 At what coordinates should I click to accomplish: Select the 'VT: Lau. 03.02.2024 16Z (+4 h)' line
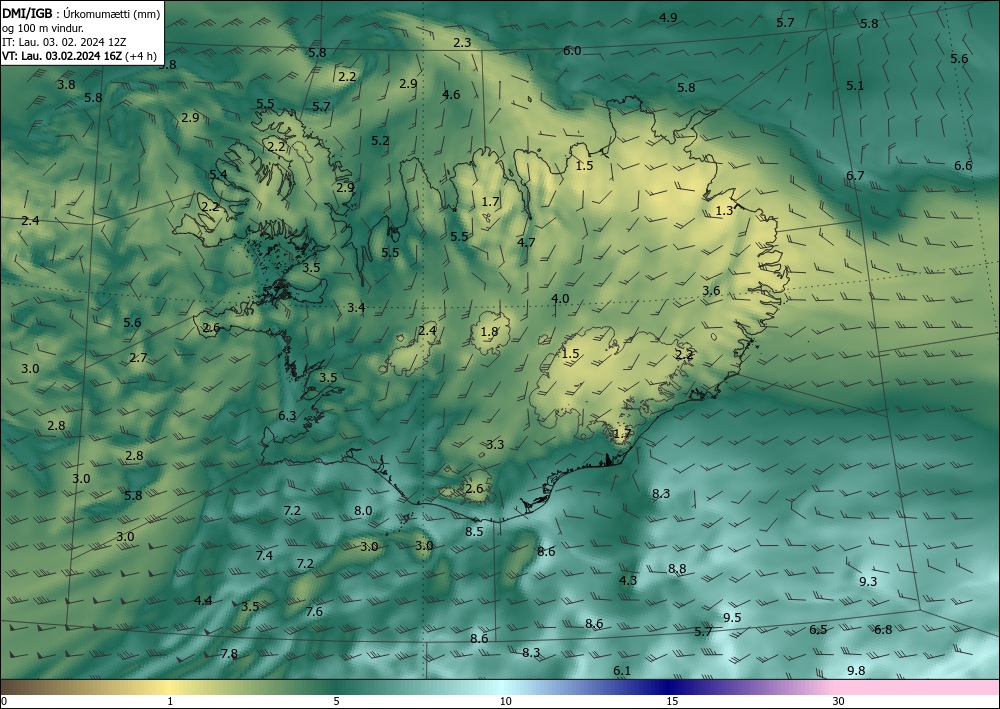79,56
